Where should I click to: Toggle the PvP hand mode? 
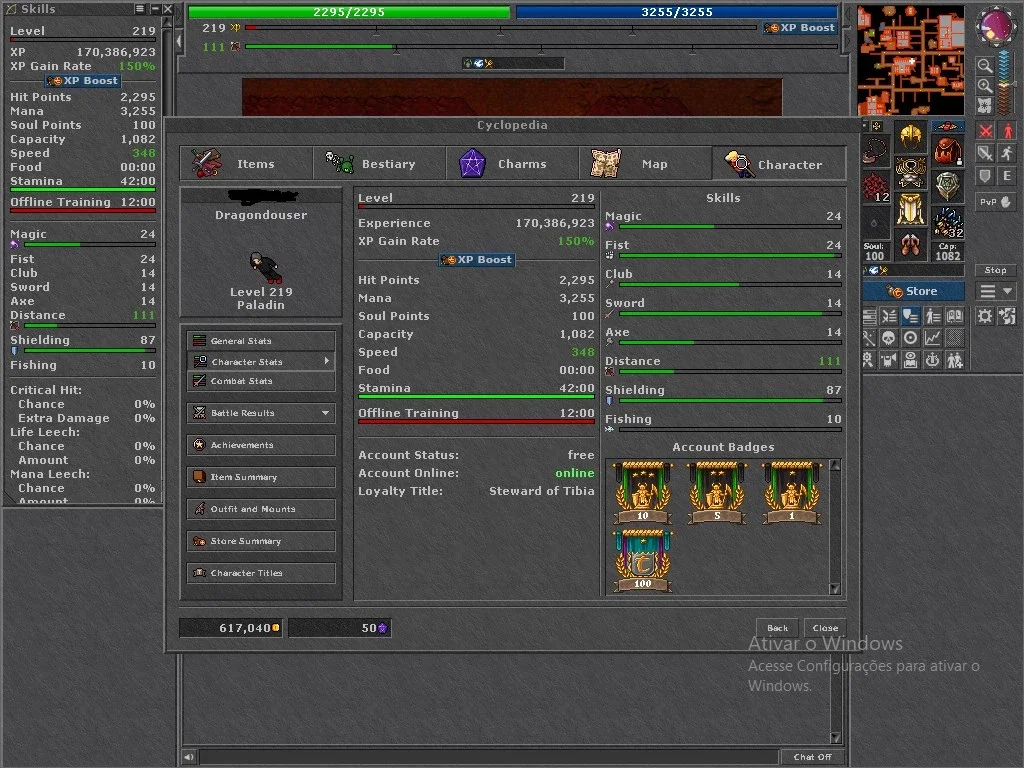pyautogui.click(x=996, y=202)
